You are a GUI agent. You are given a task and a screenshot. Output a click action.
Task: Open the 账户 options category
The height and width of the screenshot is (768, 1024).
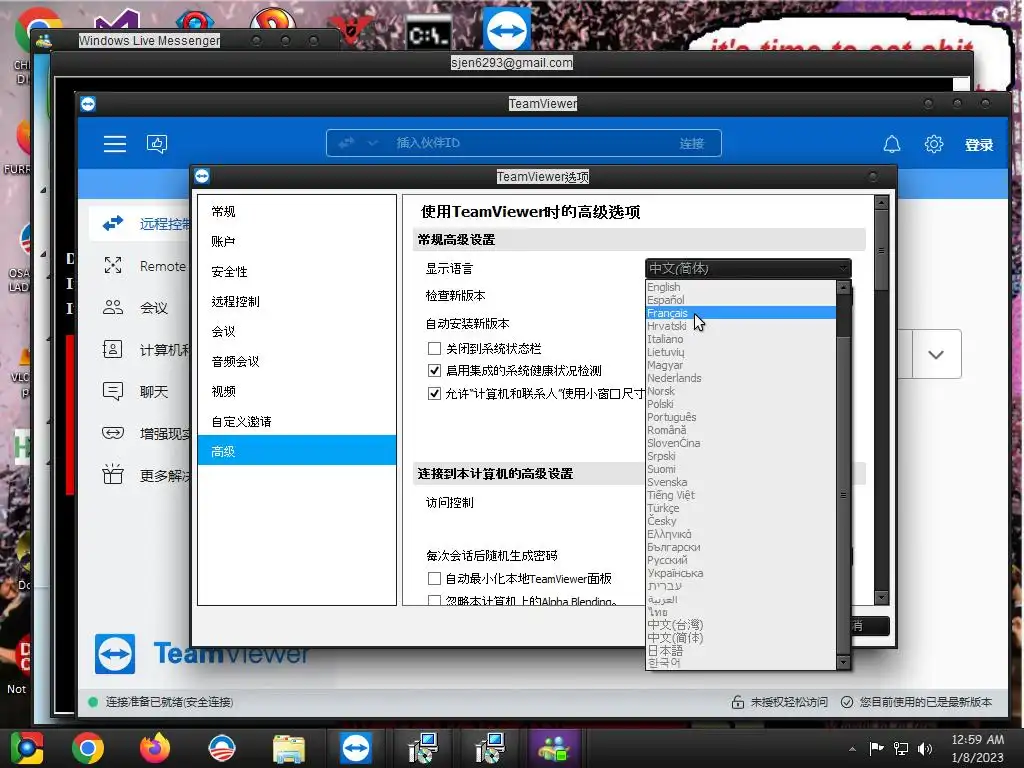(x=296, y=242)
